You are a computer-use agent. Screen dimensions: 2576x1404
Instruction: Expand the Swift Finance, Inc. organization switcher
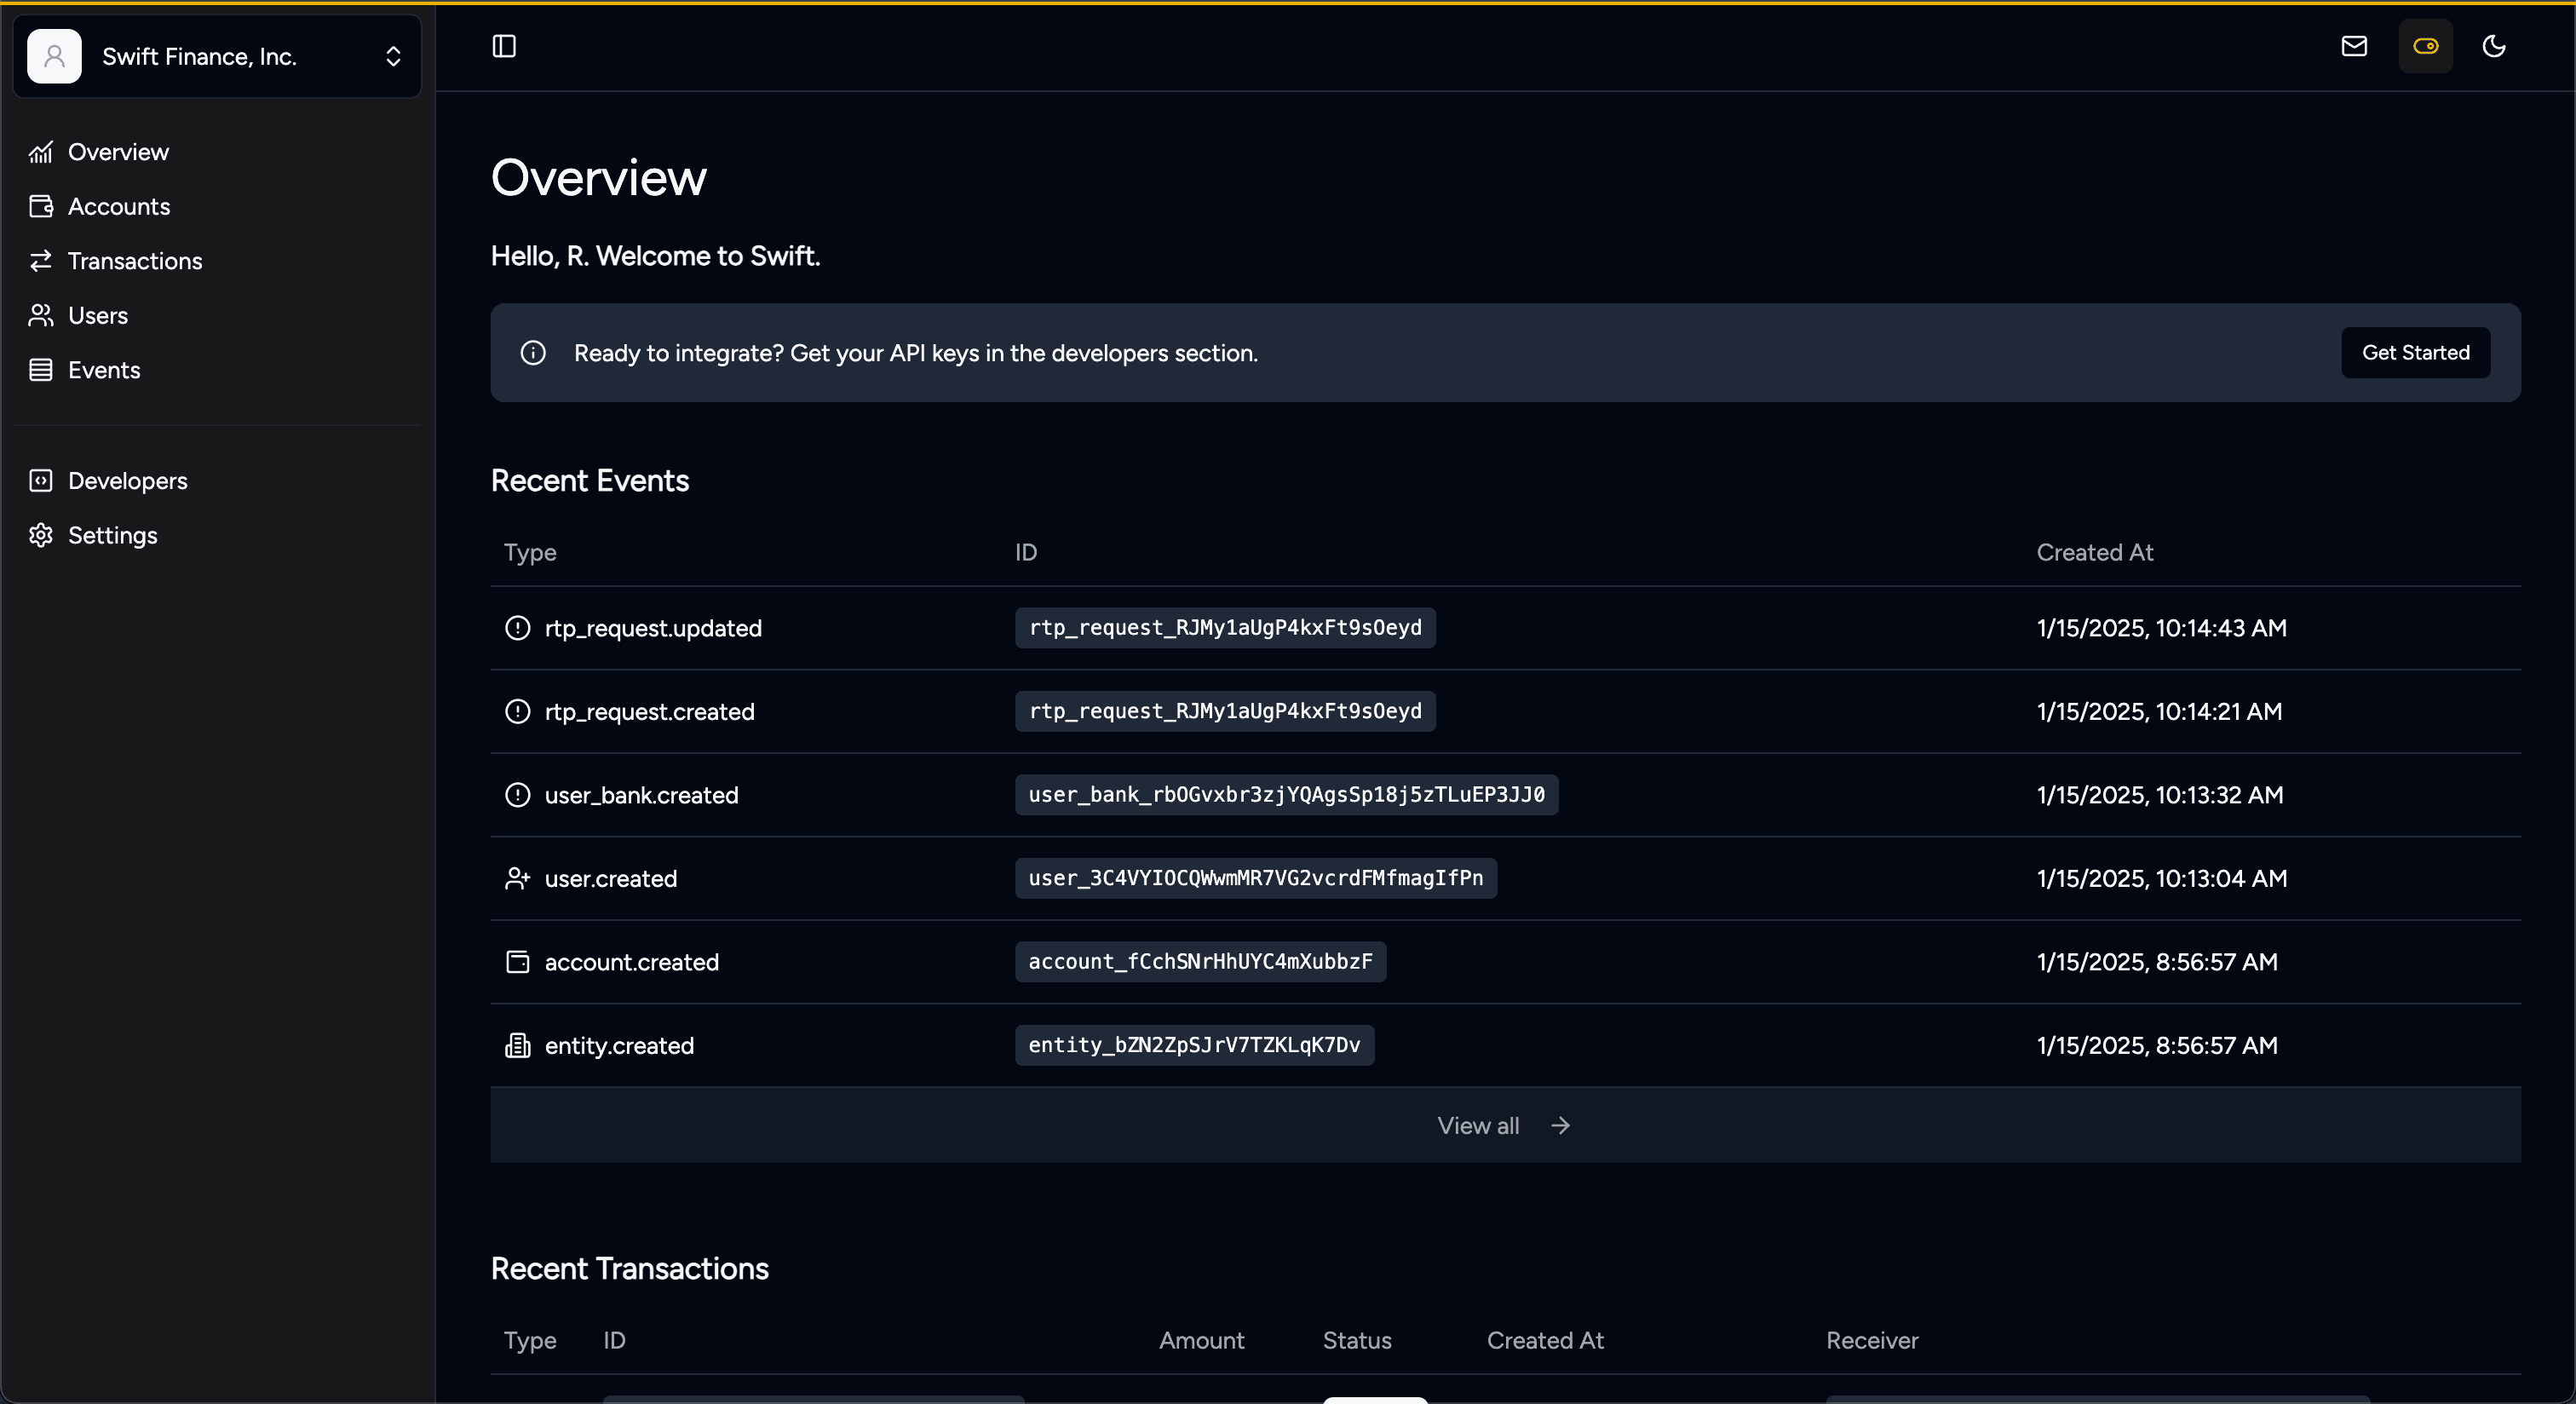(217, 56)
